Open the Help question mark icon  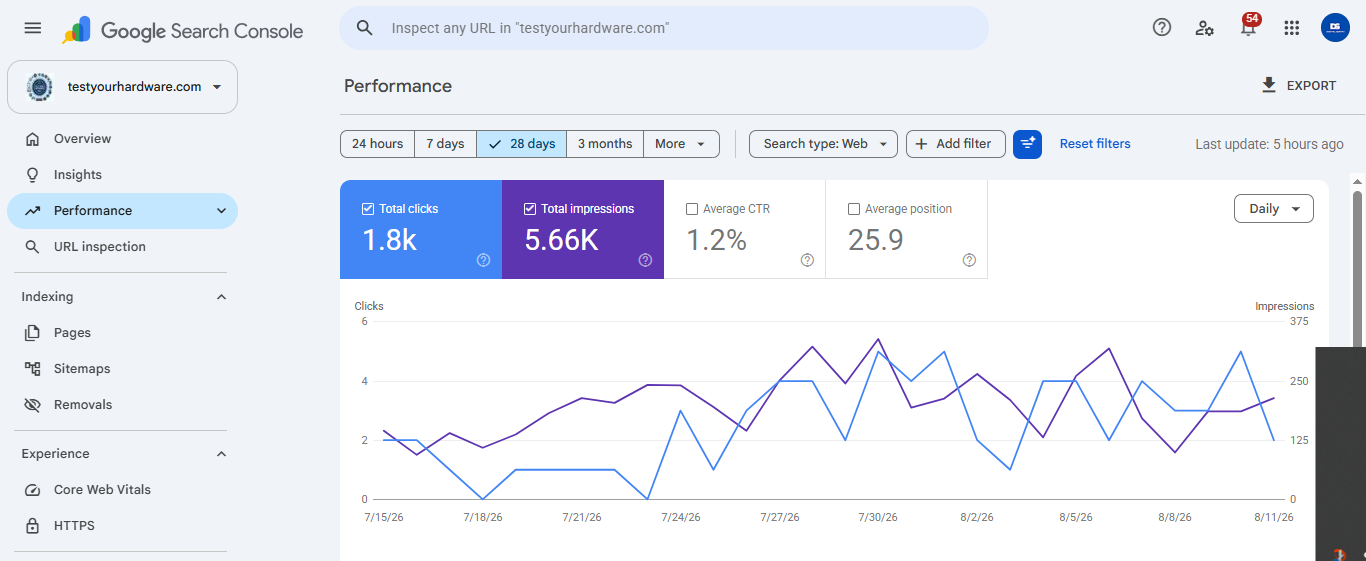(1162, 28)
